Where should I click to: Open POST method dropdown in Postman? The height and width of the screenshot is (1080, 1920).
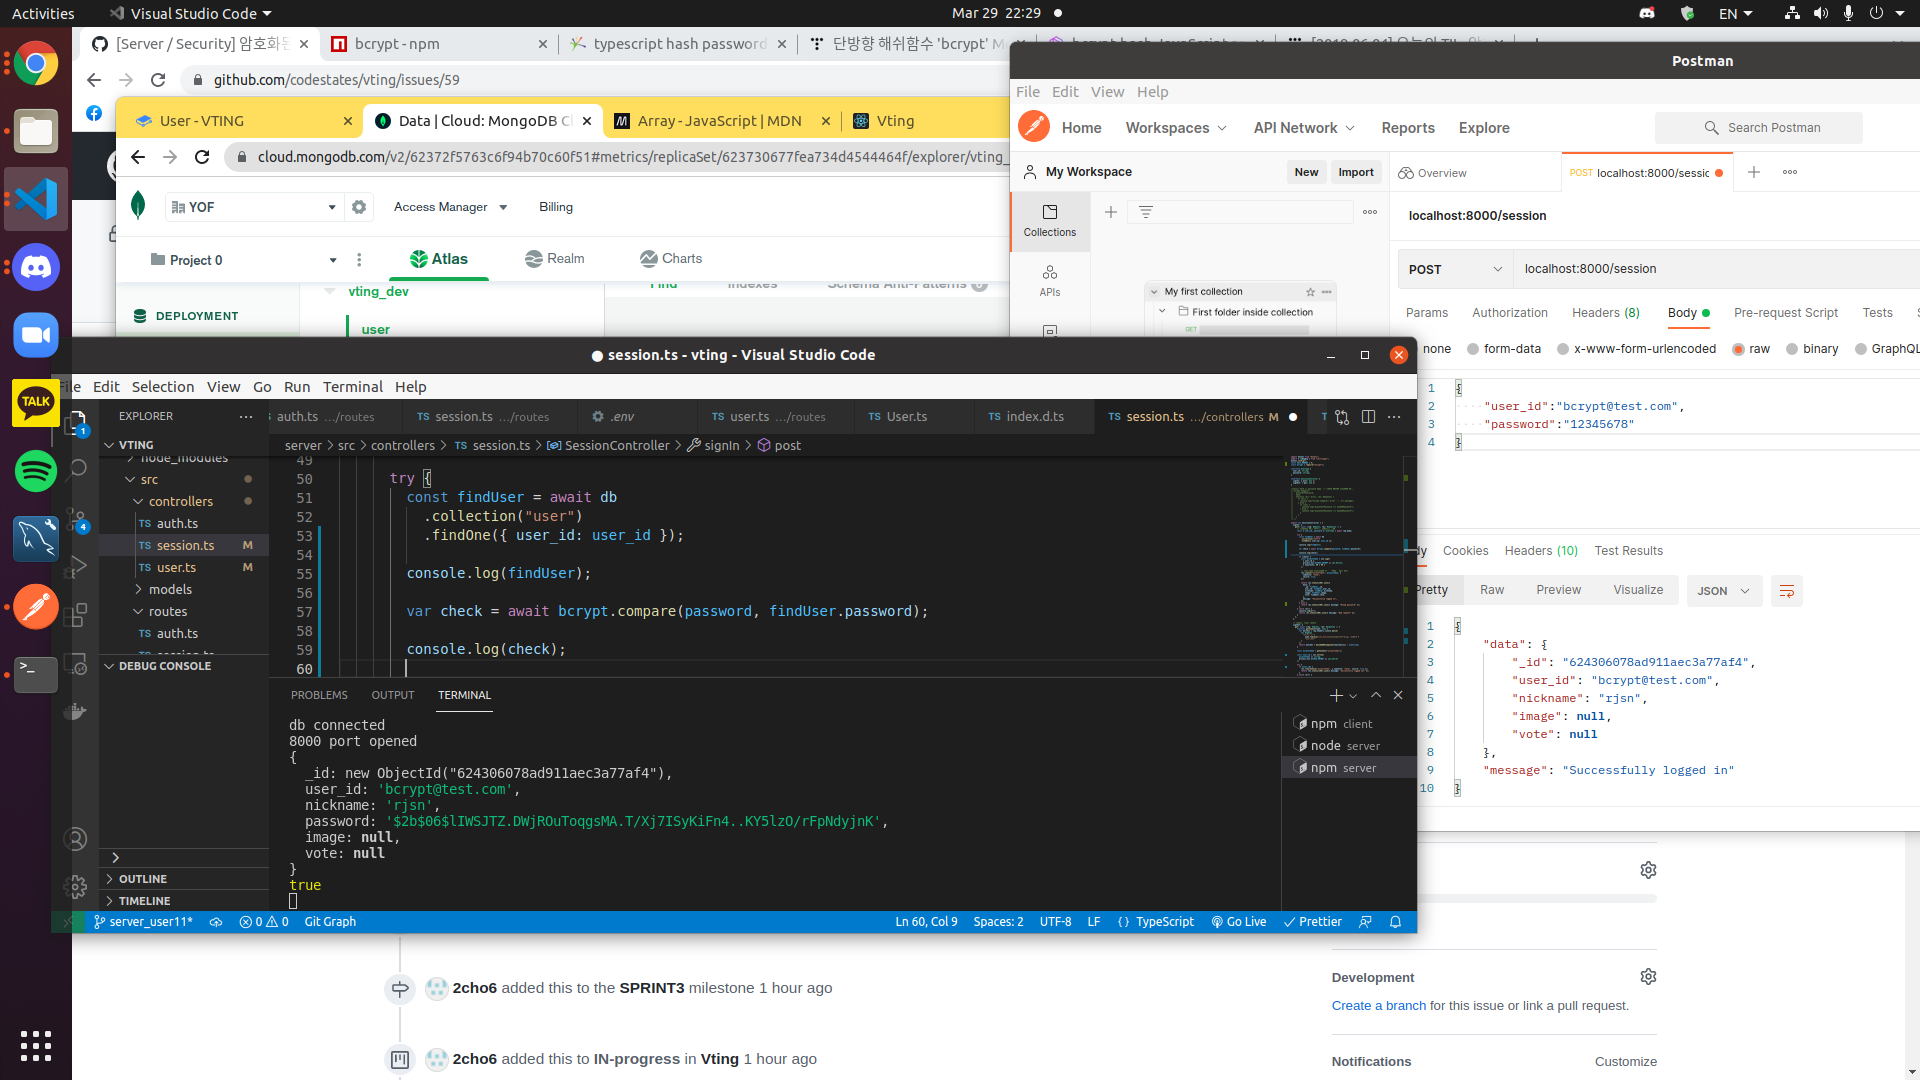coord(1455,269)
